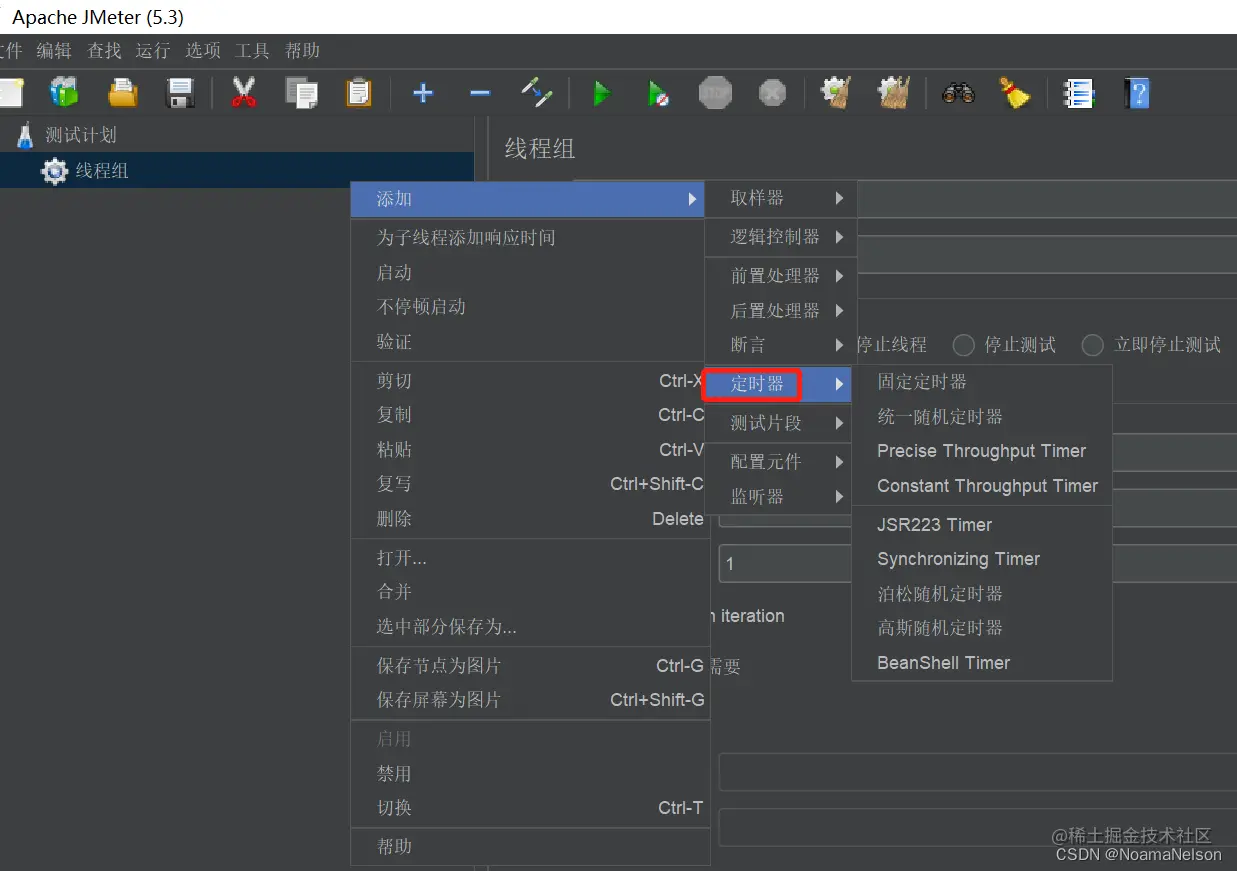
Task: Click the Clear broom with gear icon
Action: (x=836, y=94)
